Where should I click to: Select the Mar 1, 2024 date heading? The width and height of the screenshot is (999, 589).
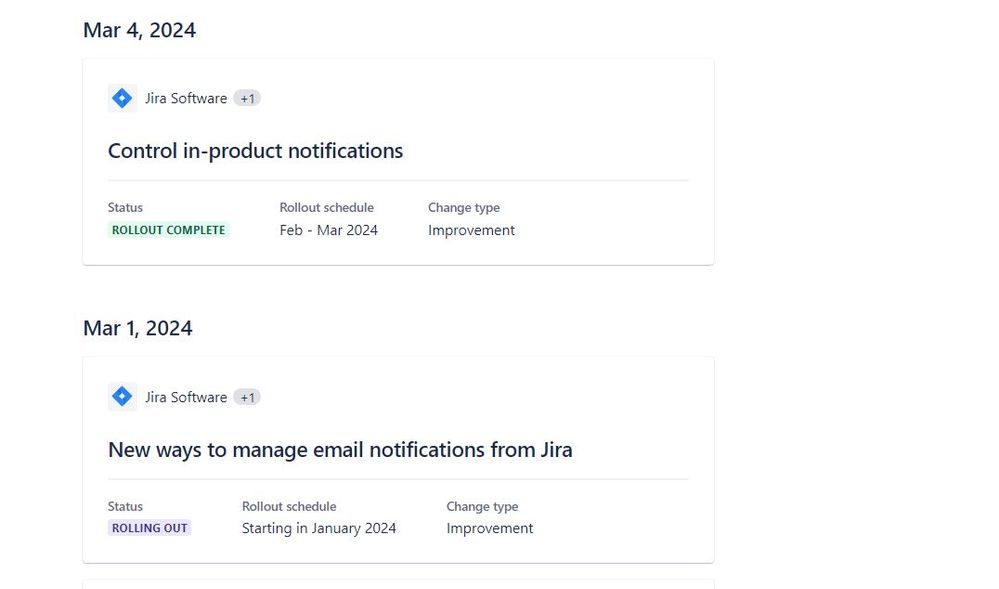[137, 328]
